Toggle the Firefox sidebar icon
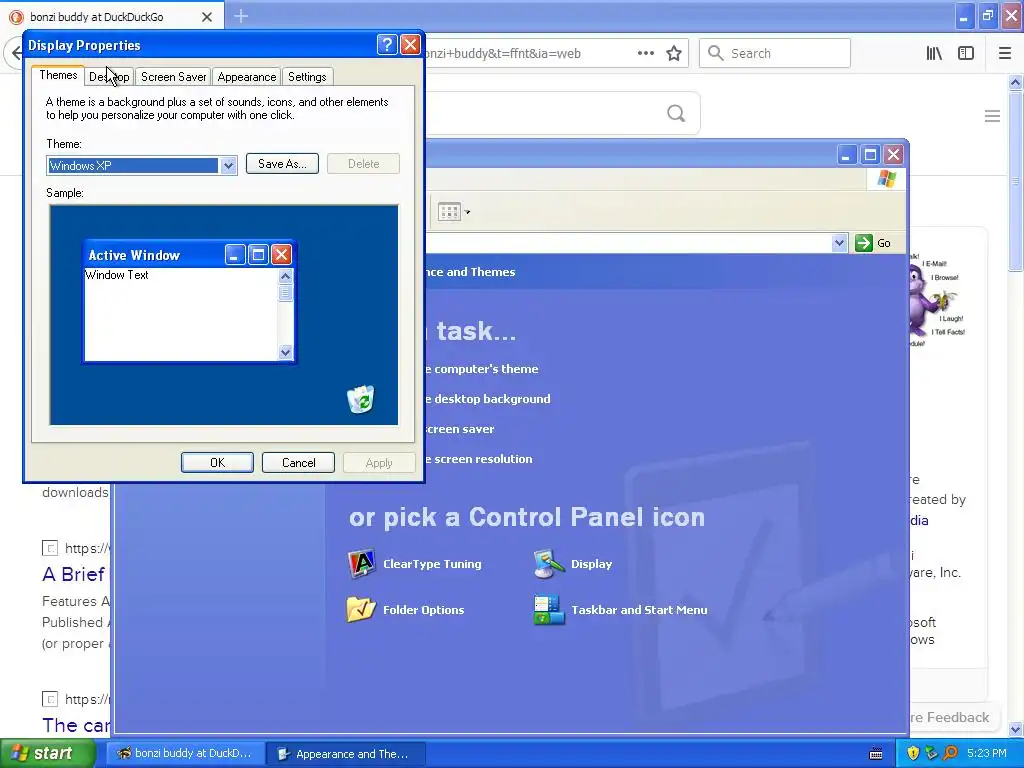Viewport: 1024px width, 768px height. click(966, 54)
